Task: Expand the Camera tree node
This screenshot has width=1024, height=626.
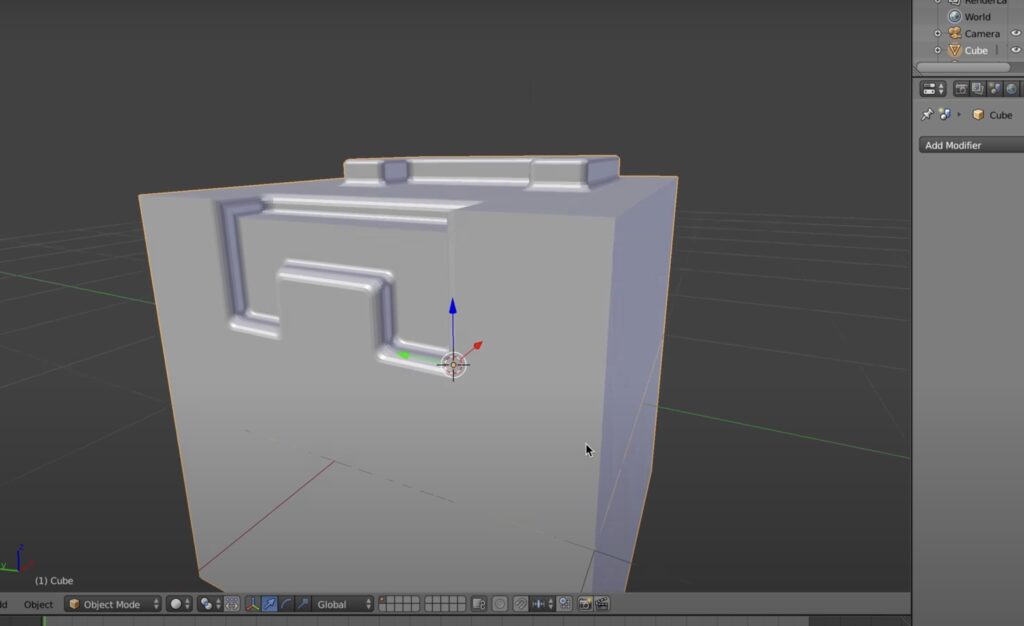Action: coord(938,33)
